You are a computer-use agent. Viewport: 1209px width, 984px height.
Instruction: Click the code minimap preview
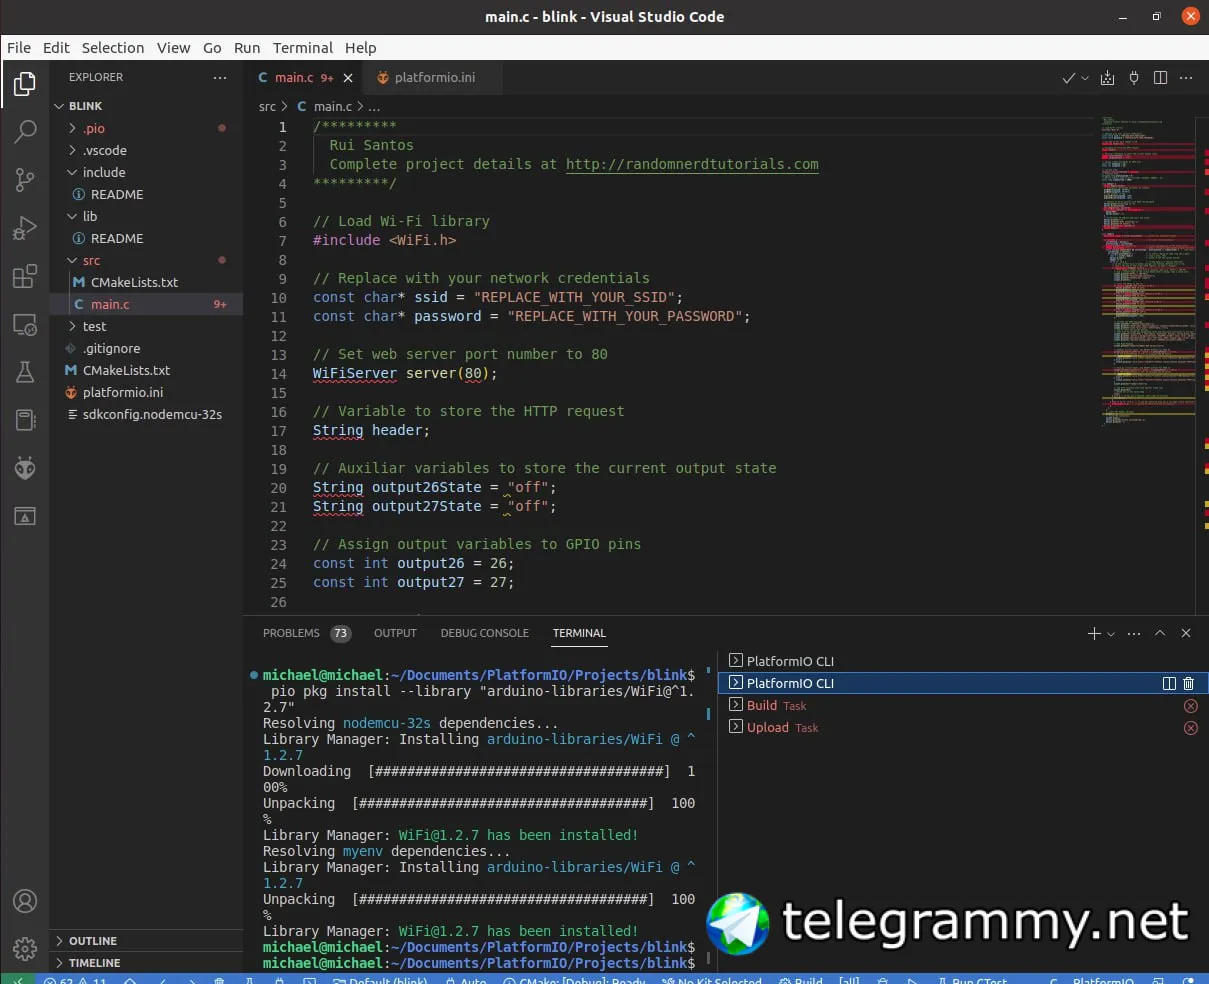coord(1147,270)
